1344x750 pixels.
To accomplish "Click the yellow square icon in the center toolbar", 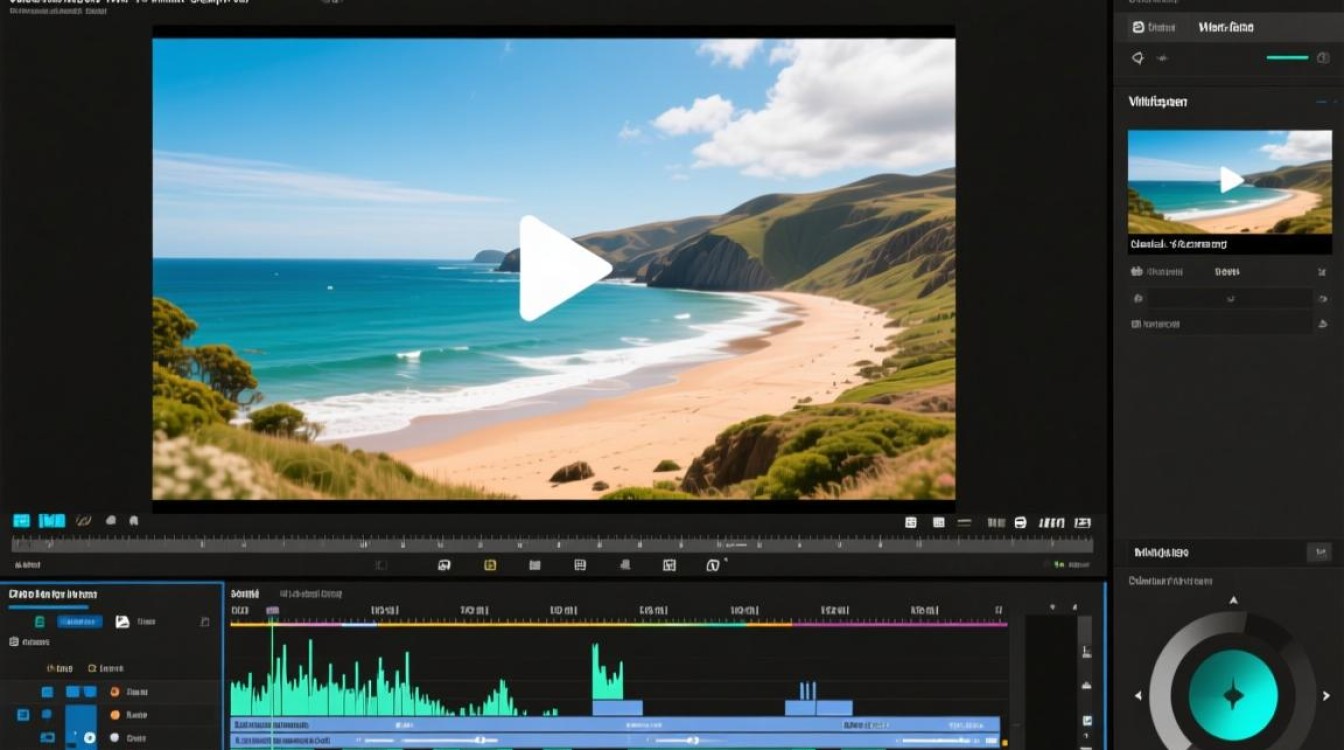I will [x=490, y=565].
